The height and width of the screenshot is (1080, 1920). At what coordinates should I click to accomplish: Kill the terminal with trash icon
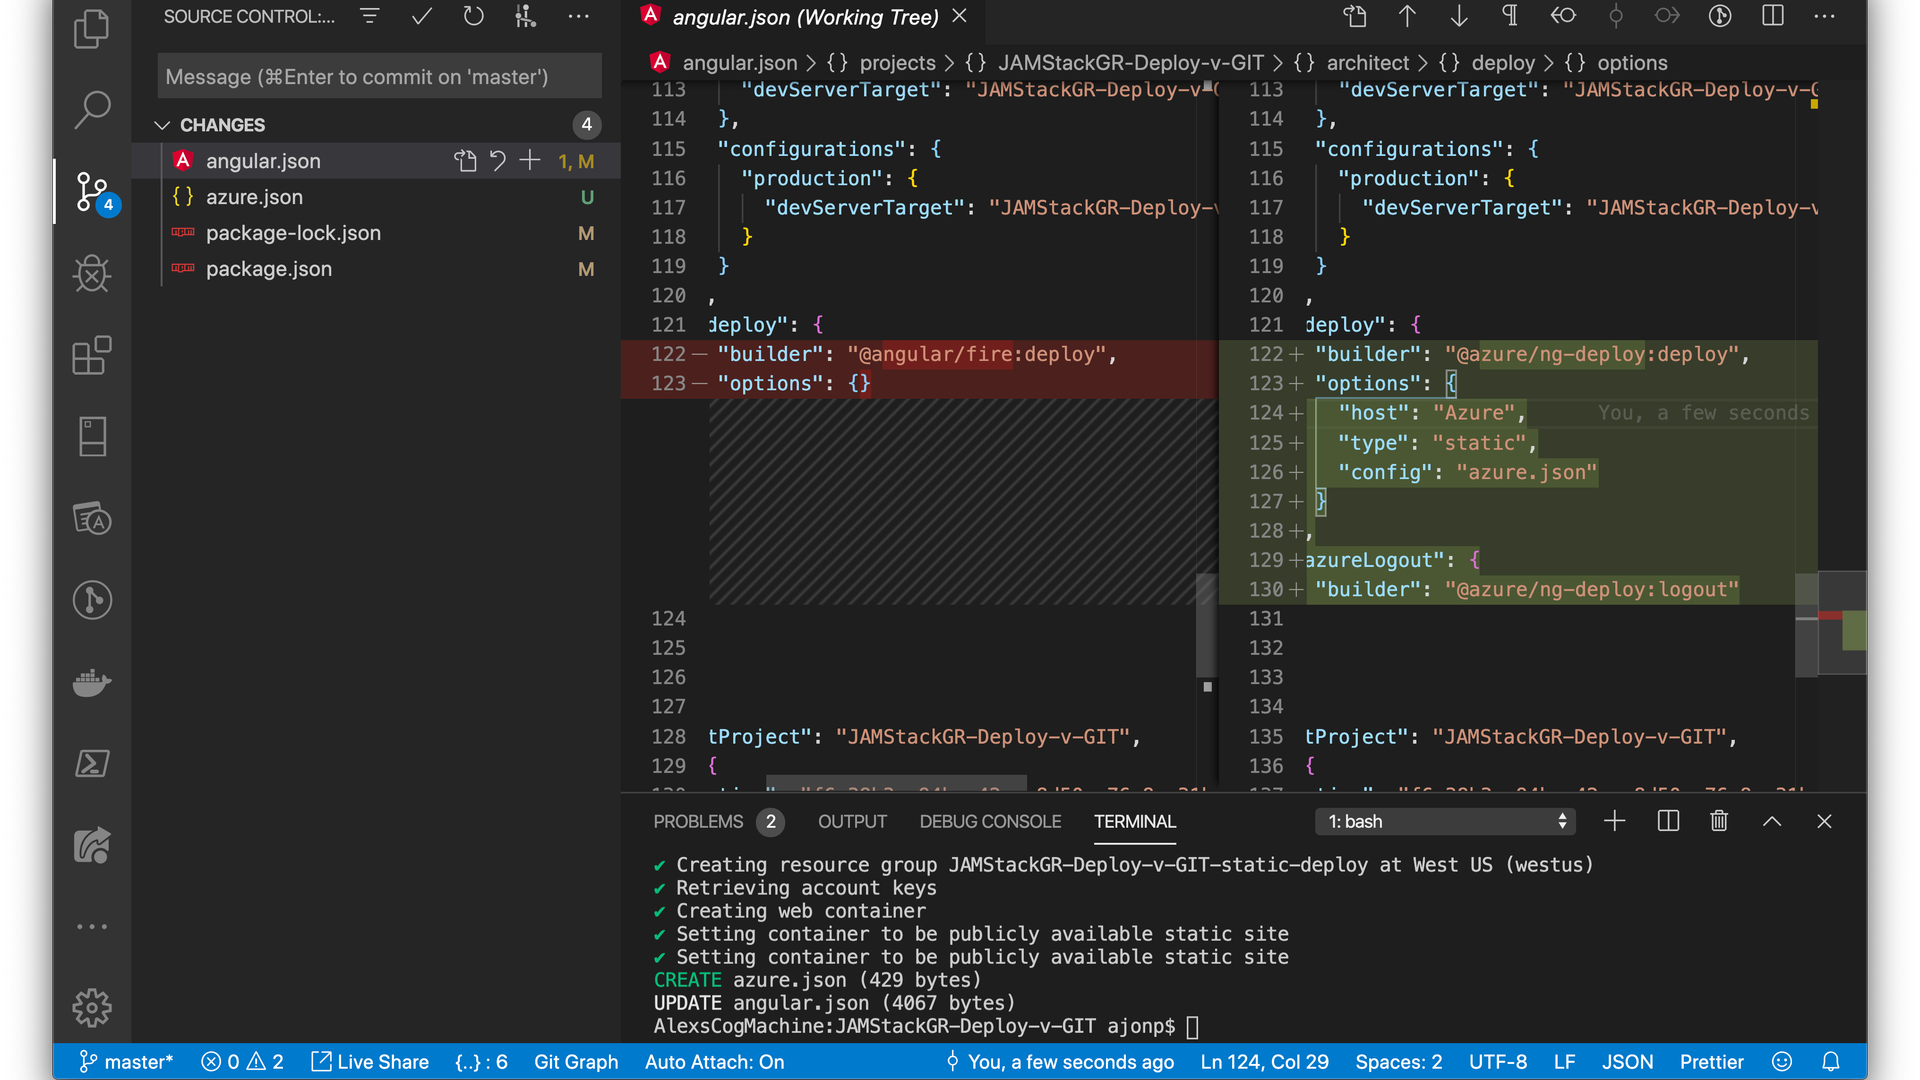click(1719, 821)
